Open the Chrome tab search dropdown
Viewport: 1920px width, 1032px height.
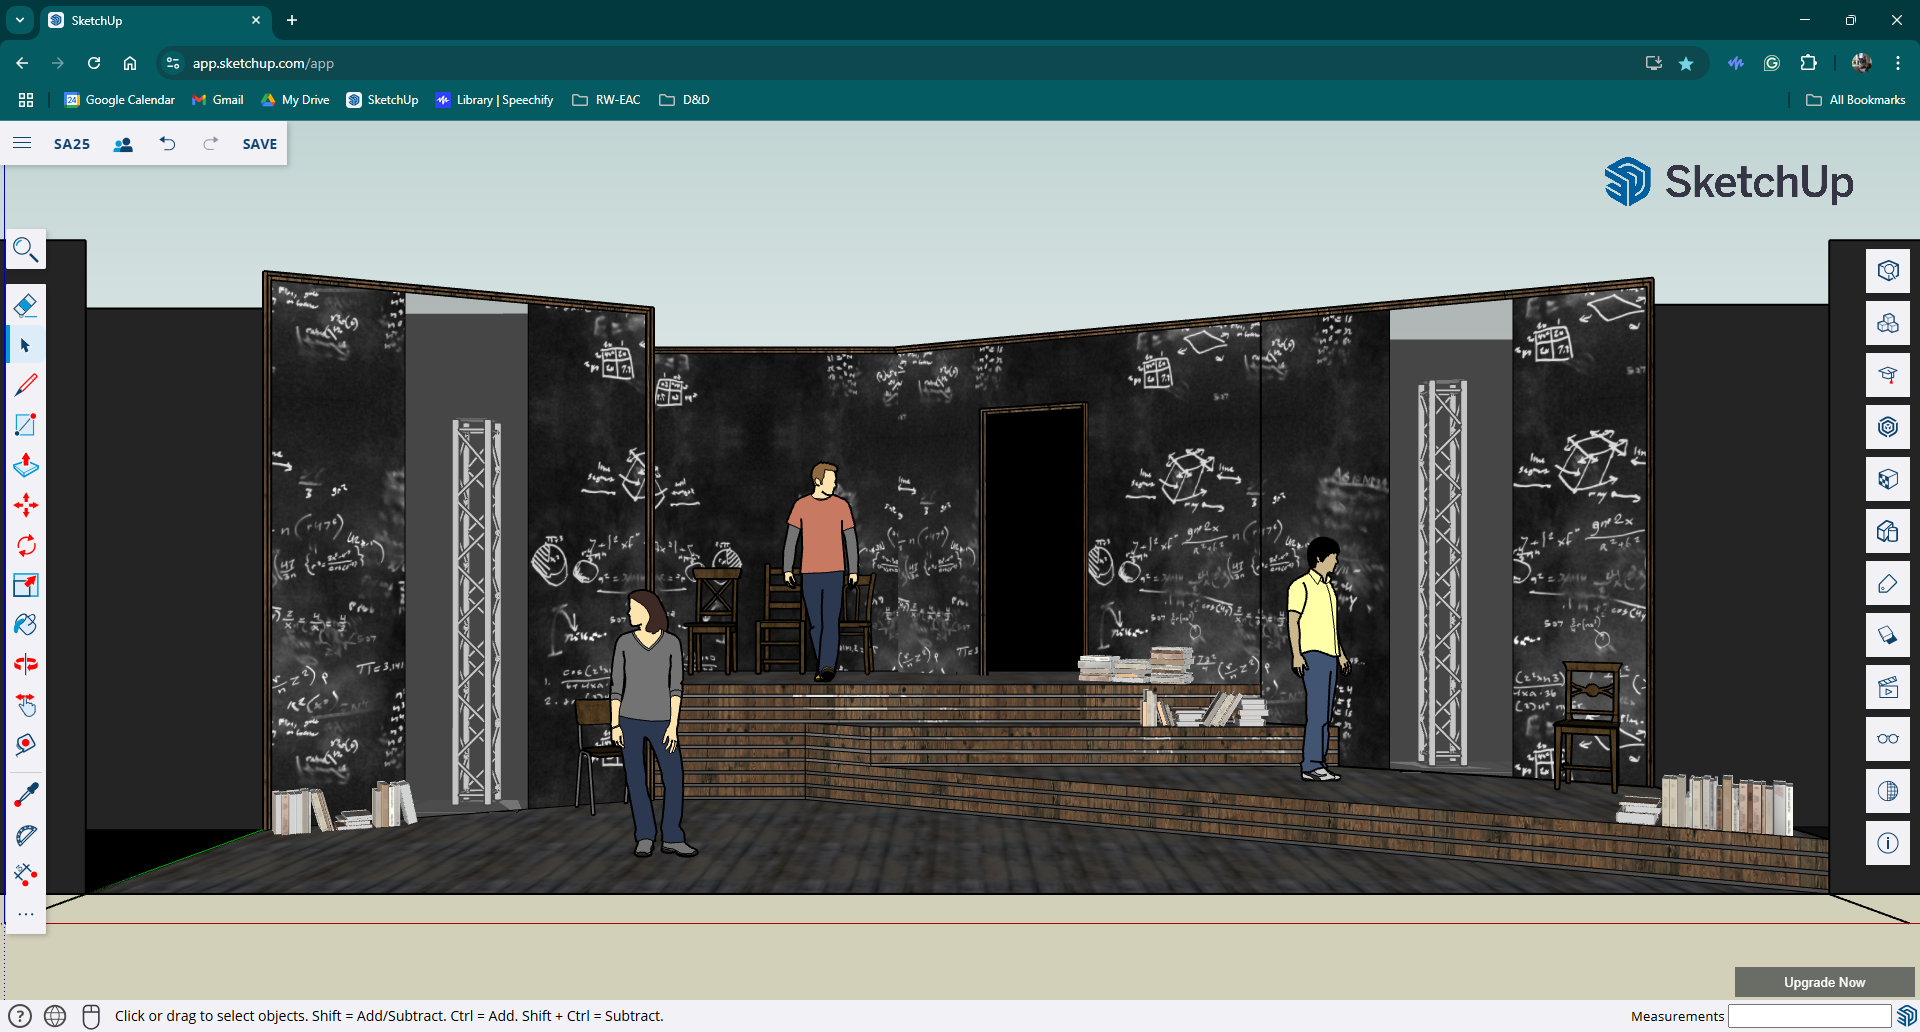click(x=20, y=20)
